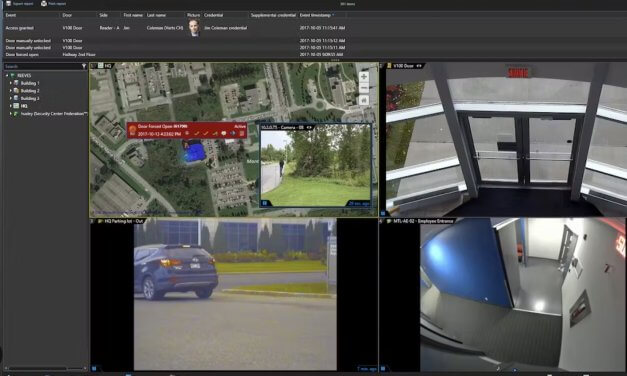Zoom out on the HQ map
The image size is (627, 376).
pyautogui.click(x=363, y=88)
